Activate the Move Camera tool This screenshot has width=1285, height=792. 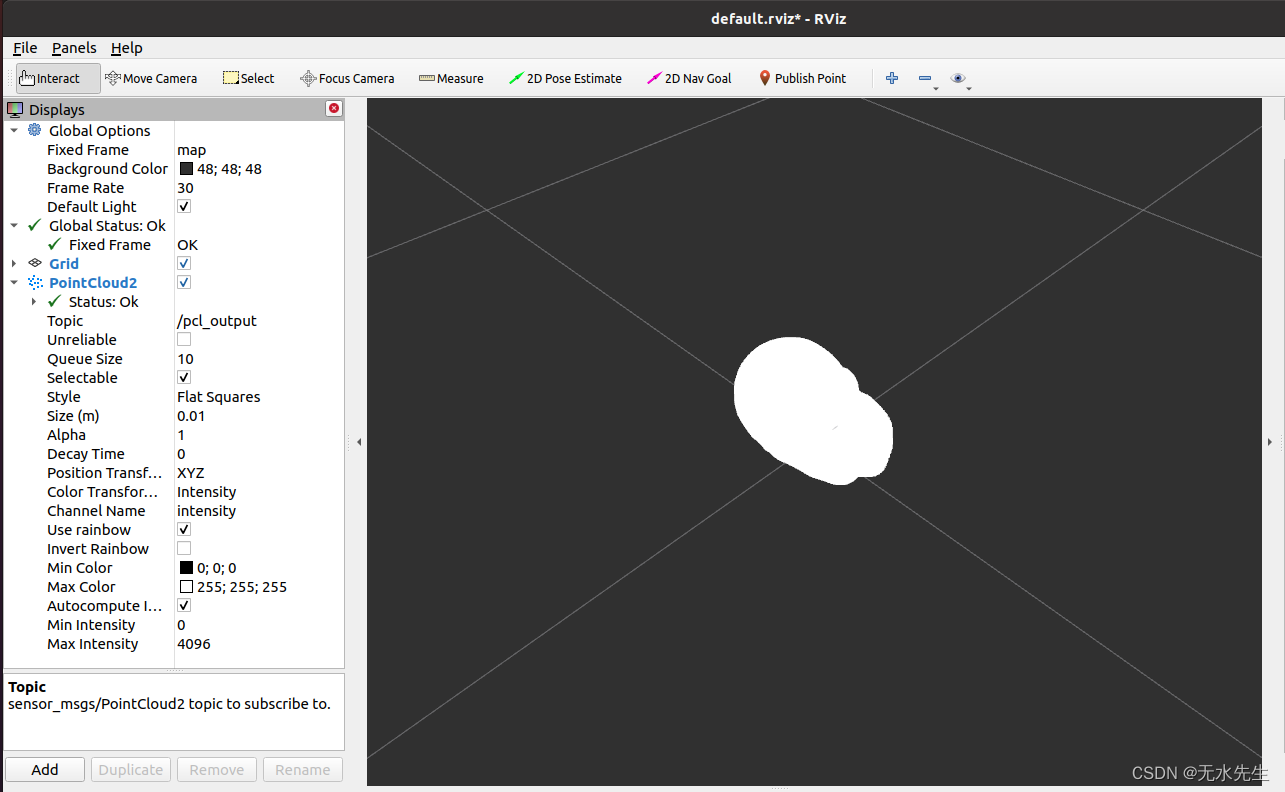click(x=151, y=78)
